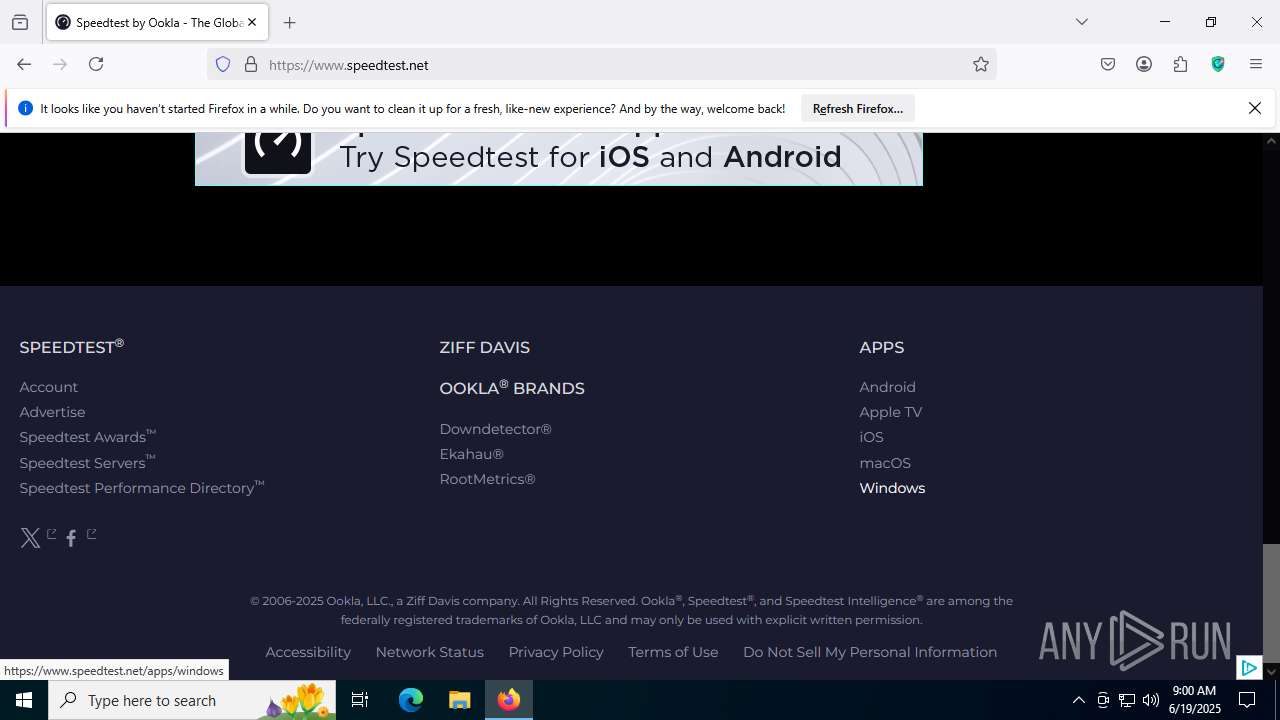The image size is (1280, 720).
Task: Open the Firefox account icon
Action: (x=1144, y=64)
